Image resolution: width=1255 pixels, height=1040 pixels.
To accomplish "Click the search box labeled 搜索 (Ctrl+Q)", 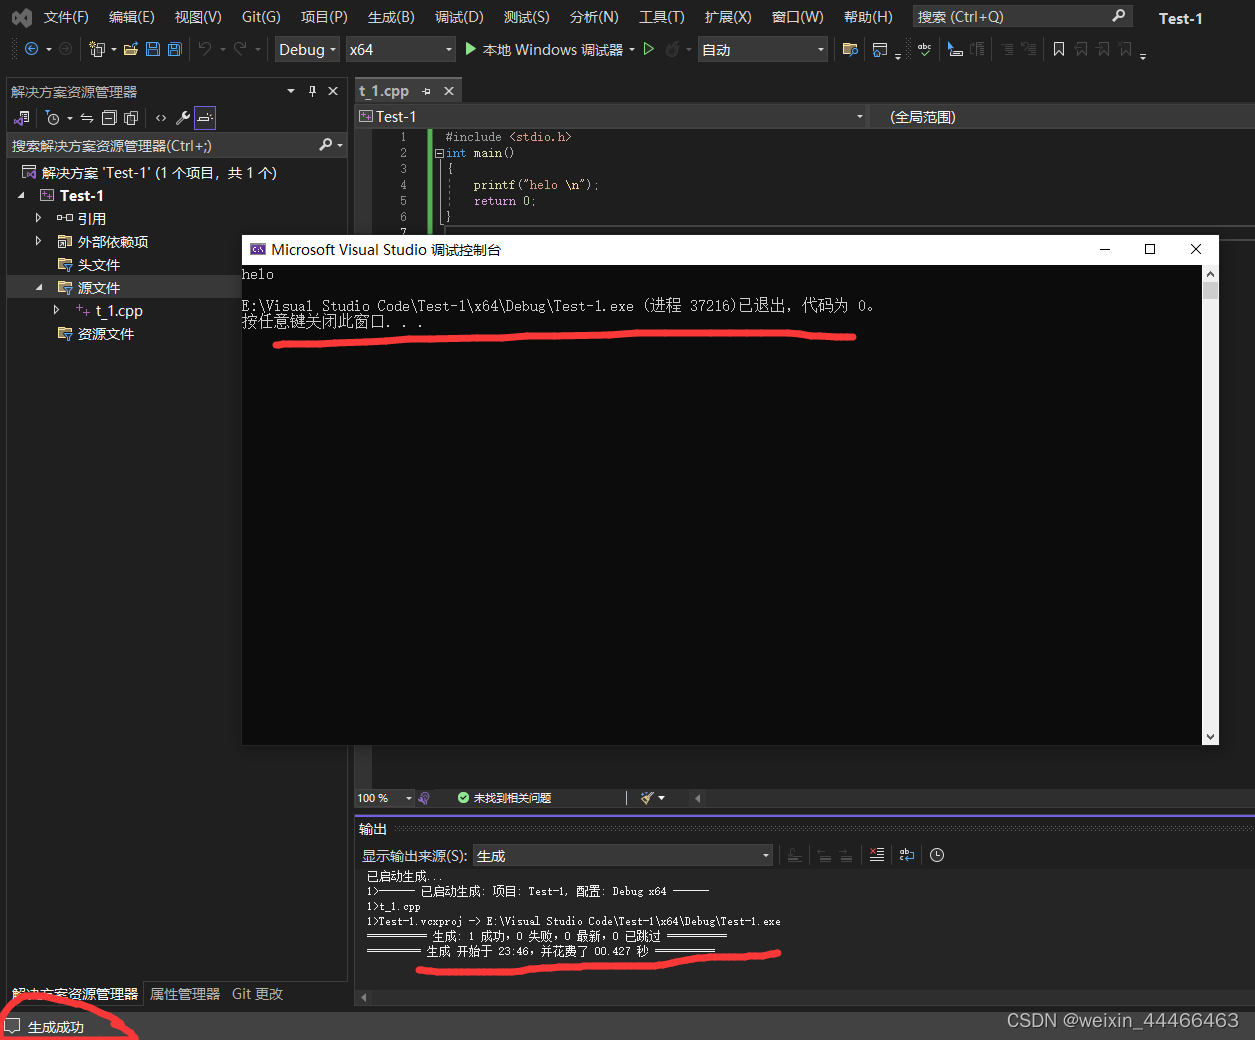I will 1010,15.
